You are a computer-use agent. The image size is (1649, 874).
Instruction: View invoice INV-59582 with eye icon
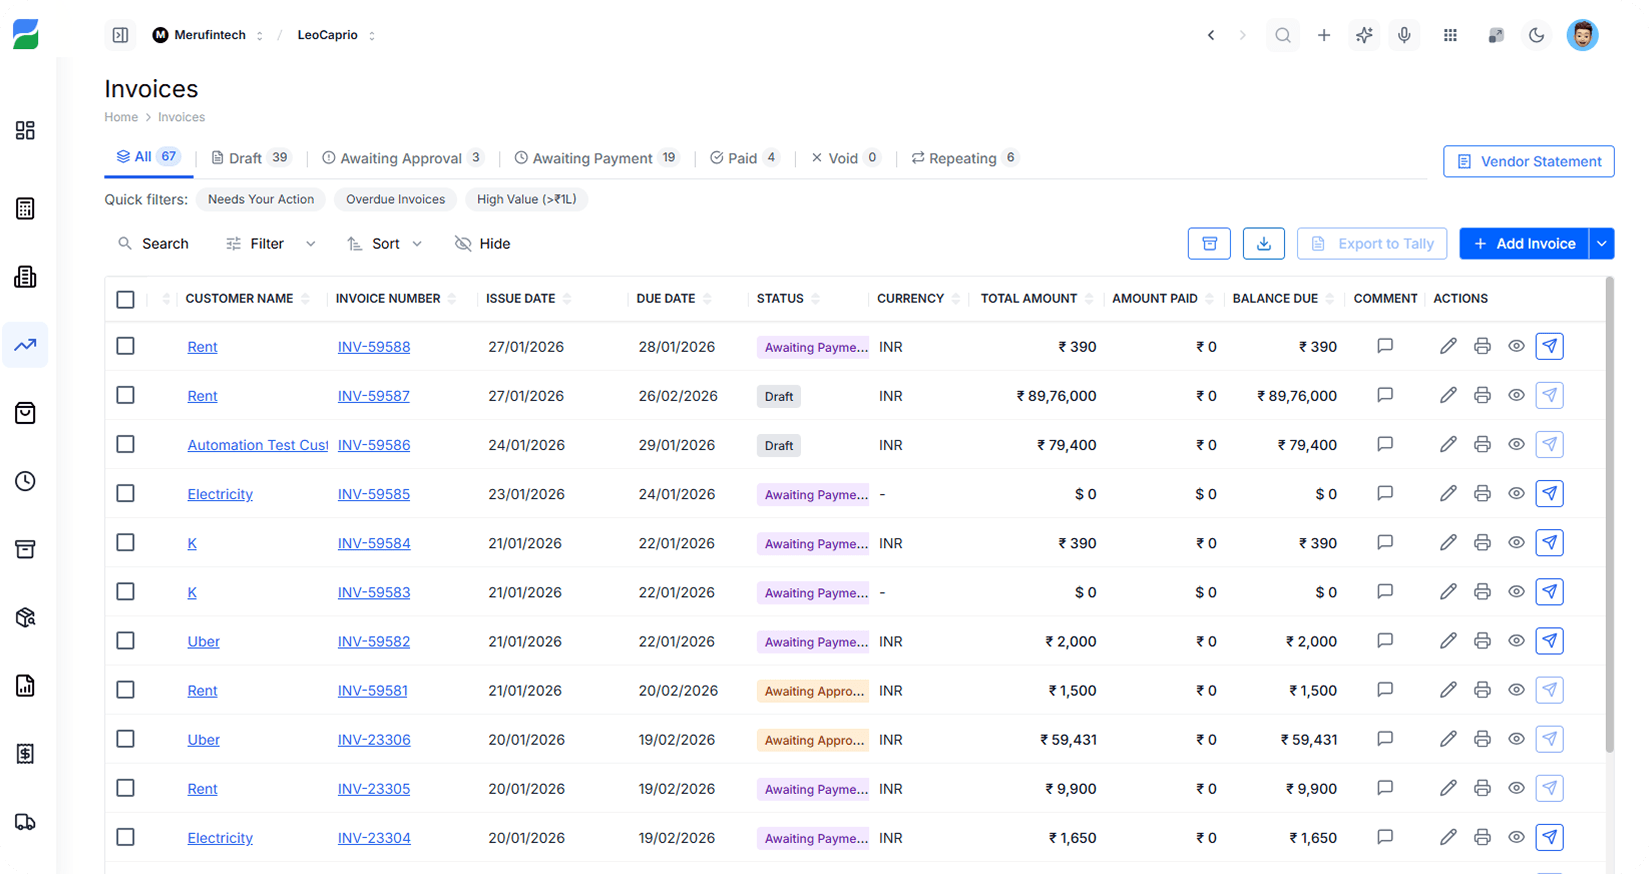click(1516, 641)
